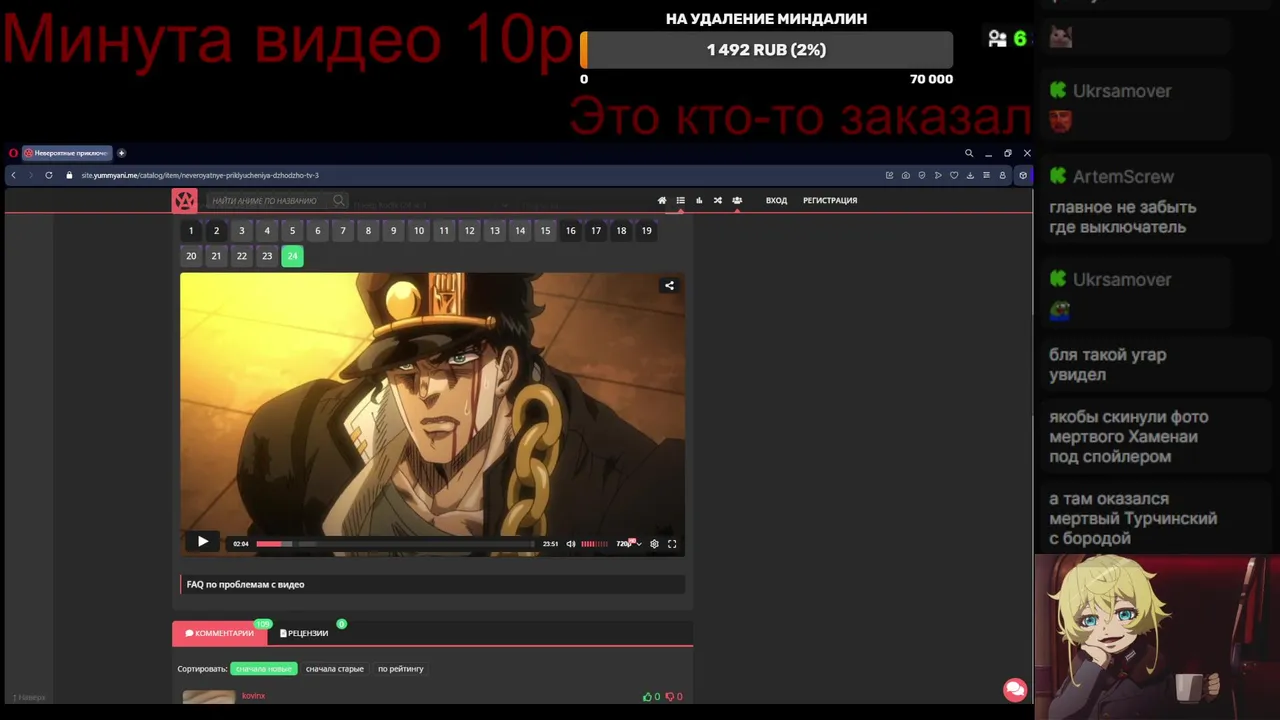Adjust the video volume level bar
The height and width of the screenshot is (720, 1280).
click(x=594, y=544)
